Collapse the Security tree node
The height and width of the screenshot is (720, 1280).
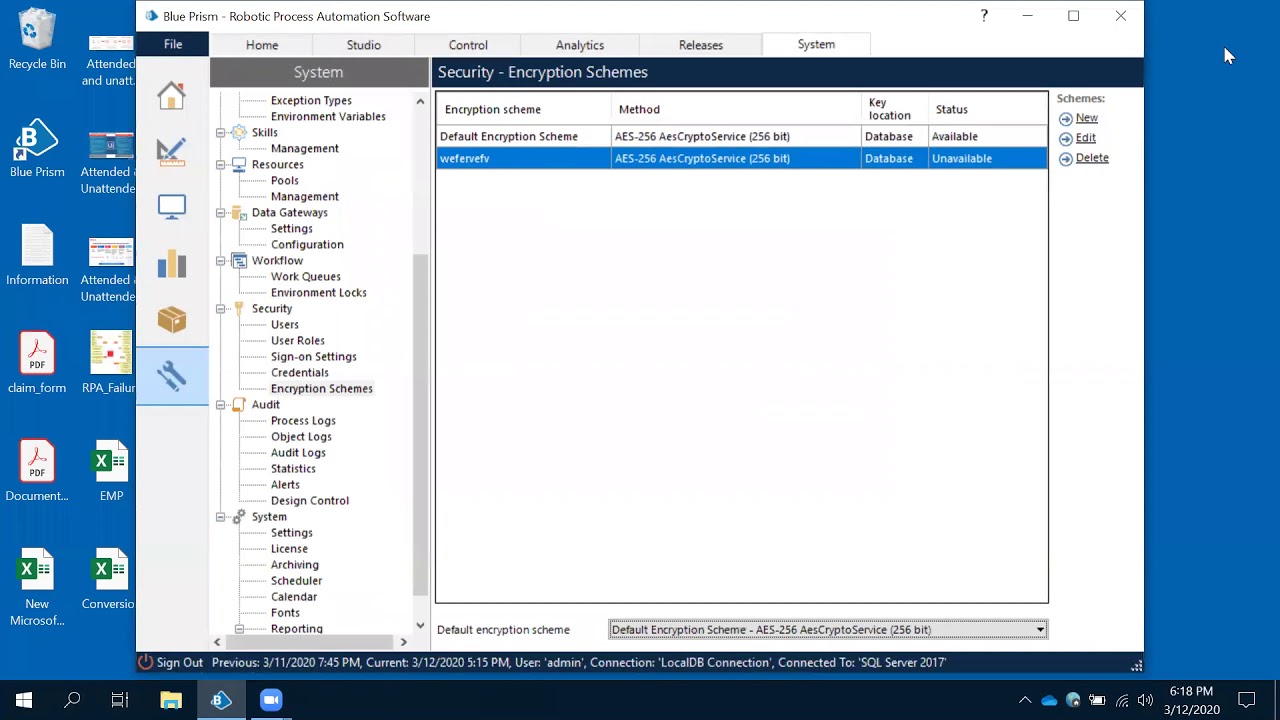coord(221,309)
